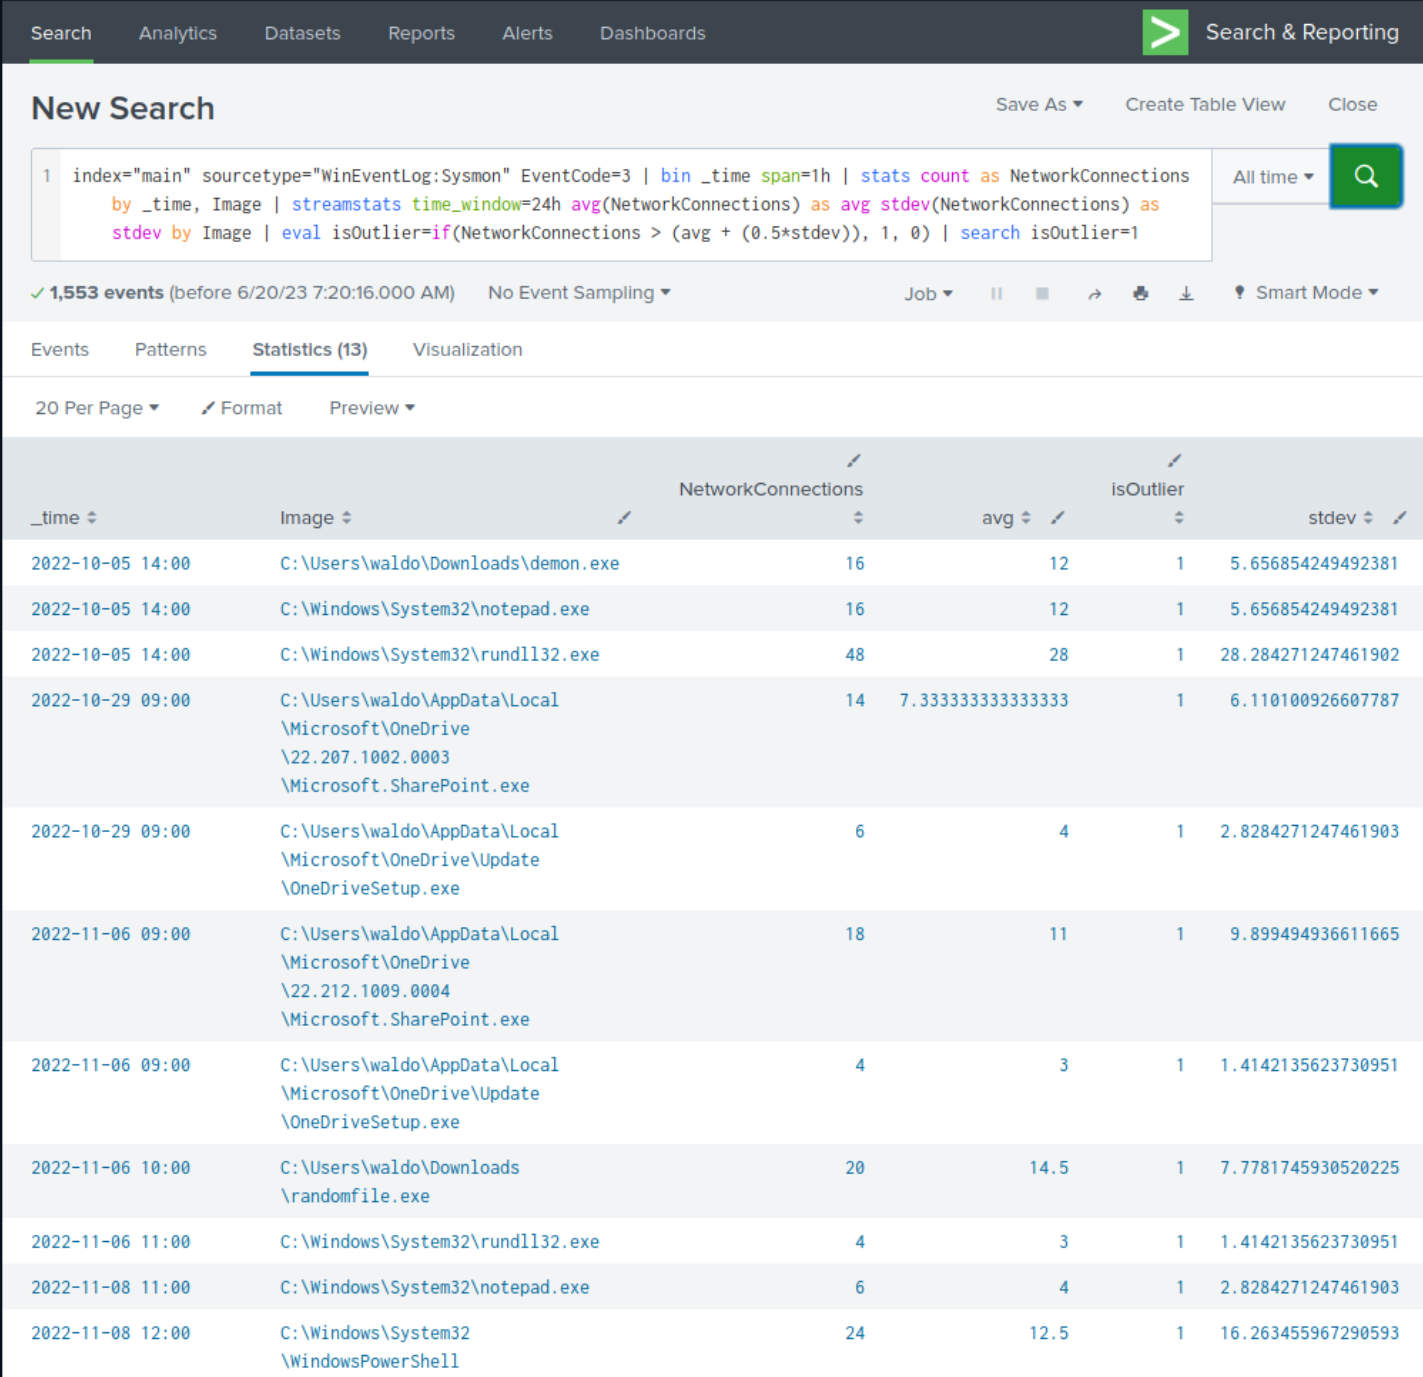Viewport: 1423px width, 1377px height.
Task: Click pencil icon above NetworkConnections column
Action: pos(853,460)
